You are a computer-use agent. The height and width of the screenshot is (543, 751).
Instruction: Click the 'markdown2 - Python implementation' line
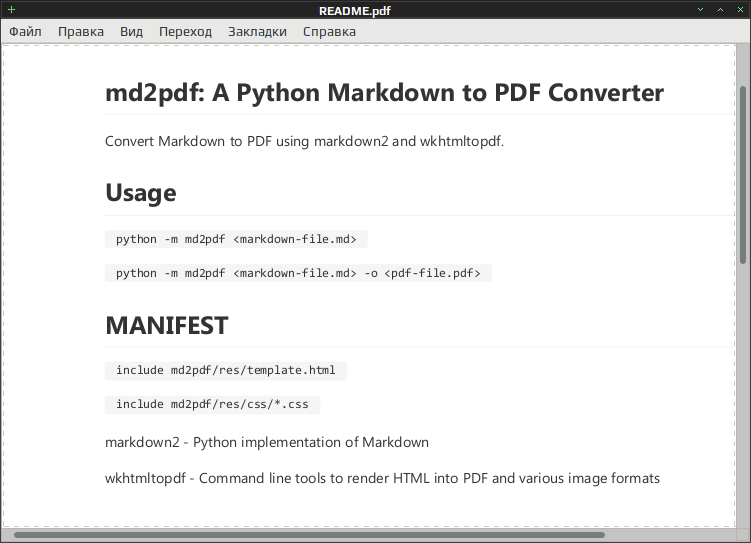[x=267, y=442]
